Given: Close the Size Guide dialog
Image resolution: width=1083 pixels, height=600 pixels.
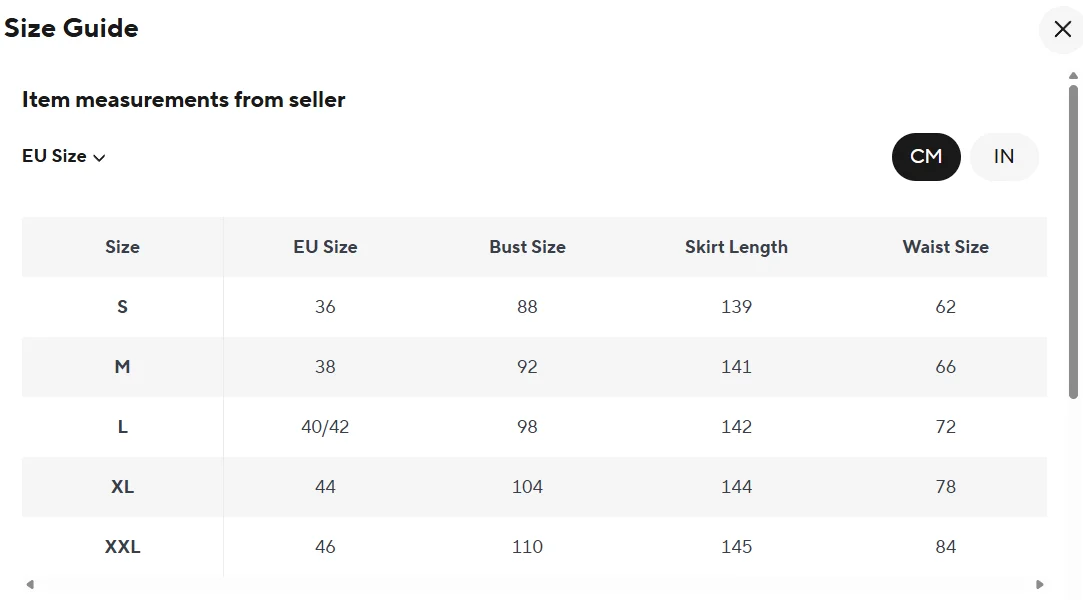Looking at the screenshot, I should 1062,30.
